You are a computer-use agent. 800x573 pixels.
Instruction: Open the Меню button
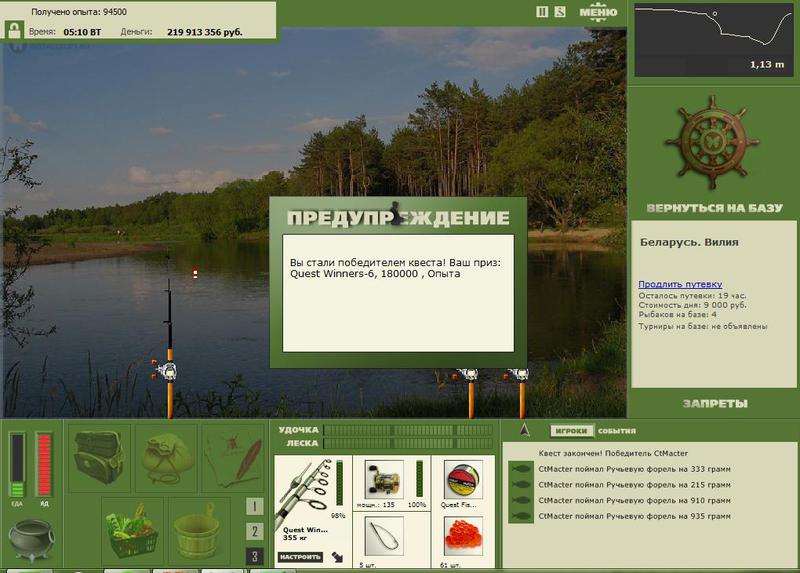[x=598, y=12]
